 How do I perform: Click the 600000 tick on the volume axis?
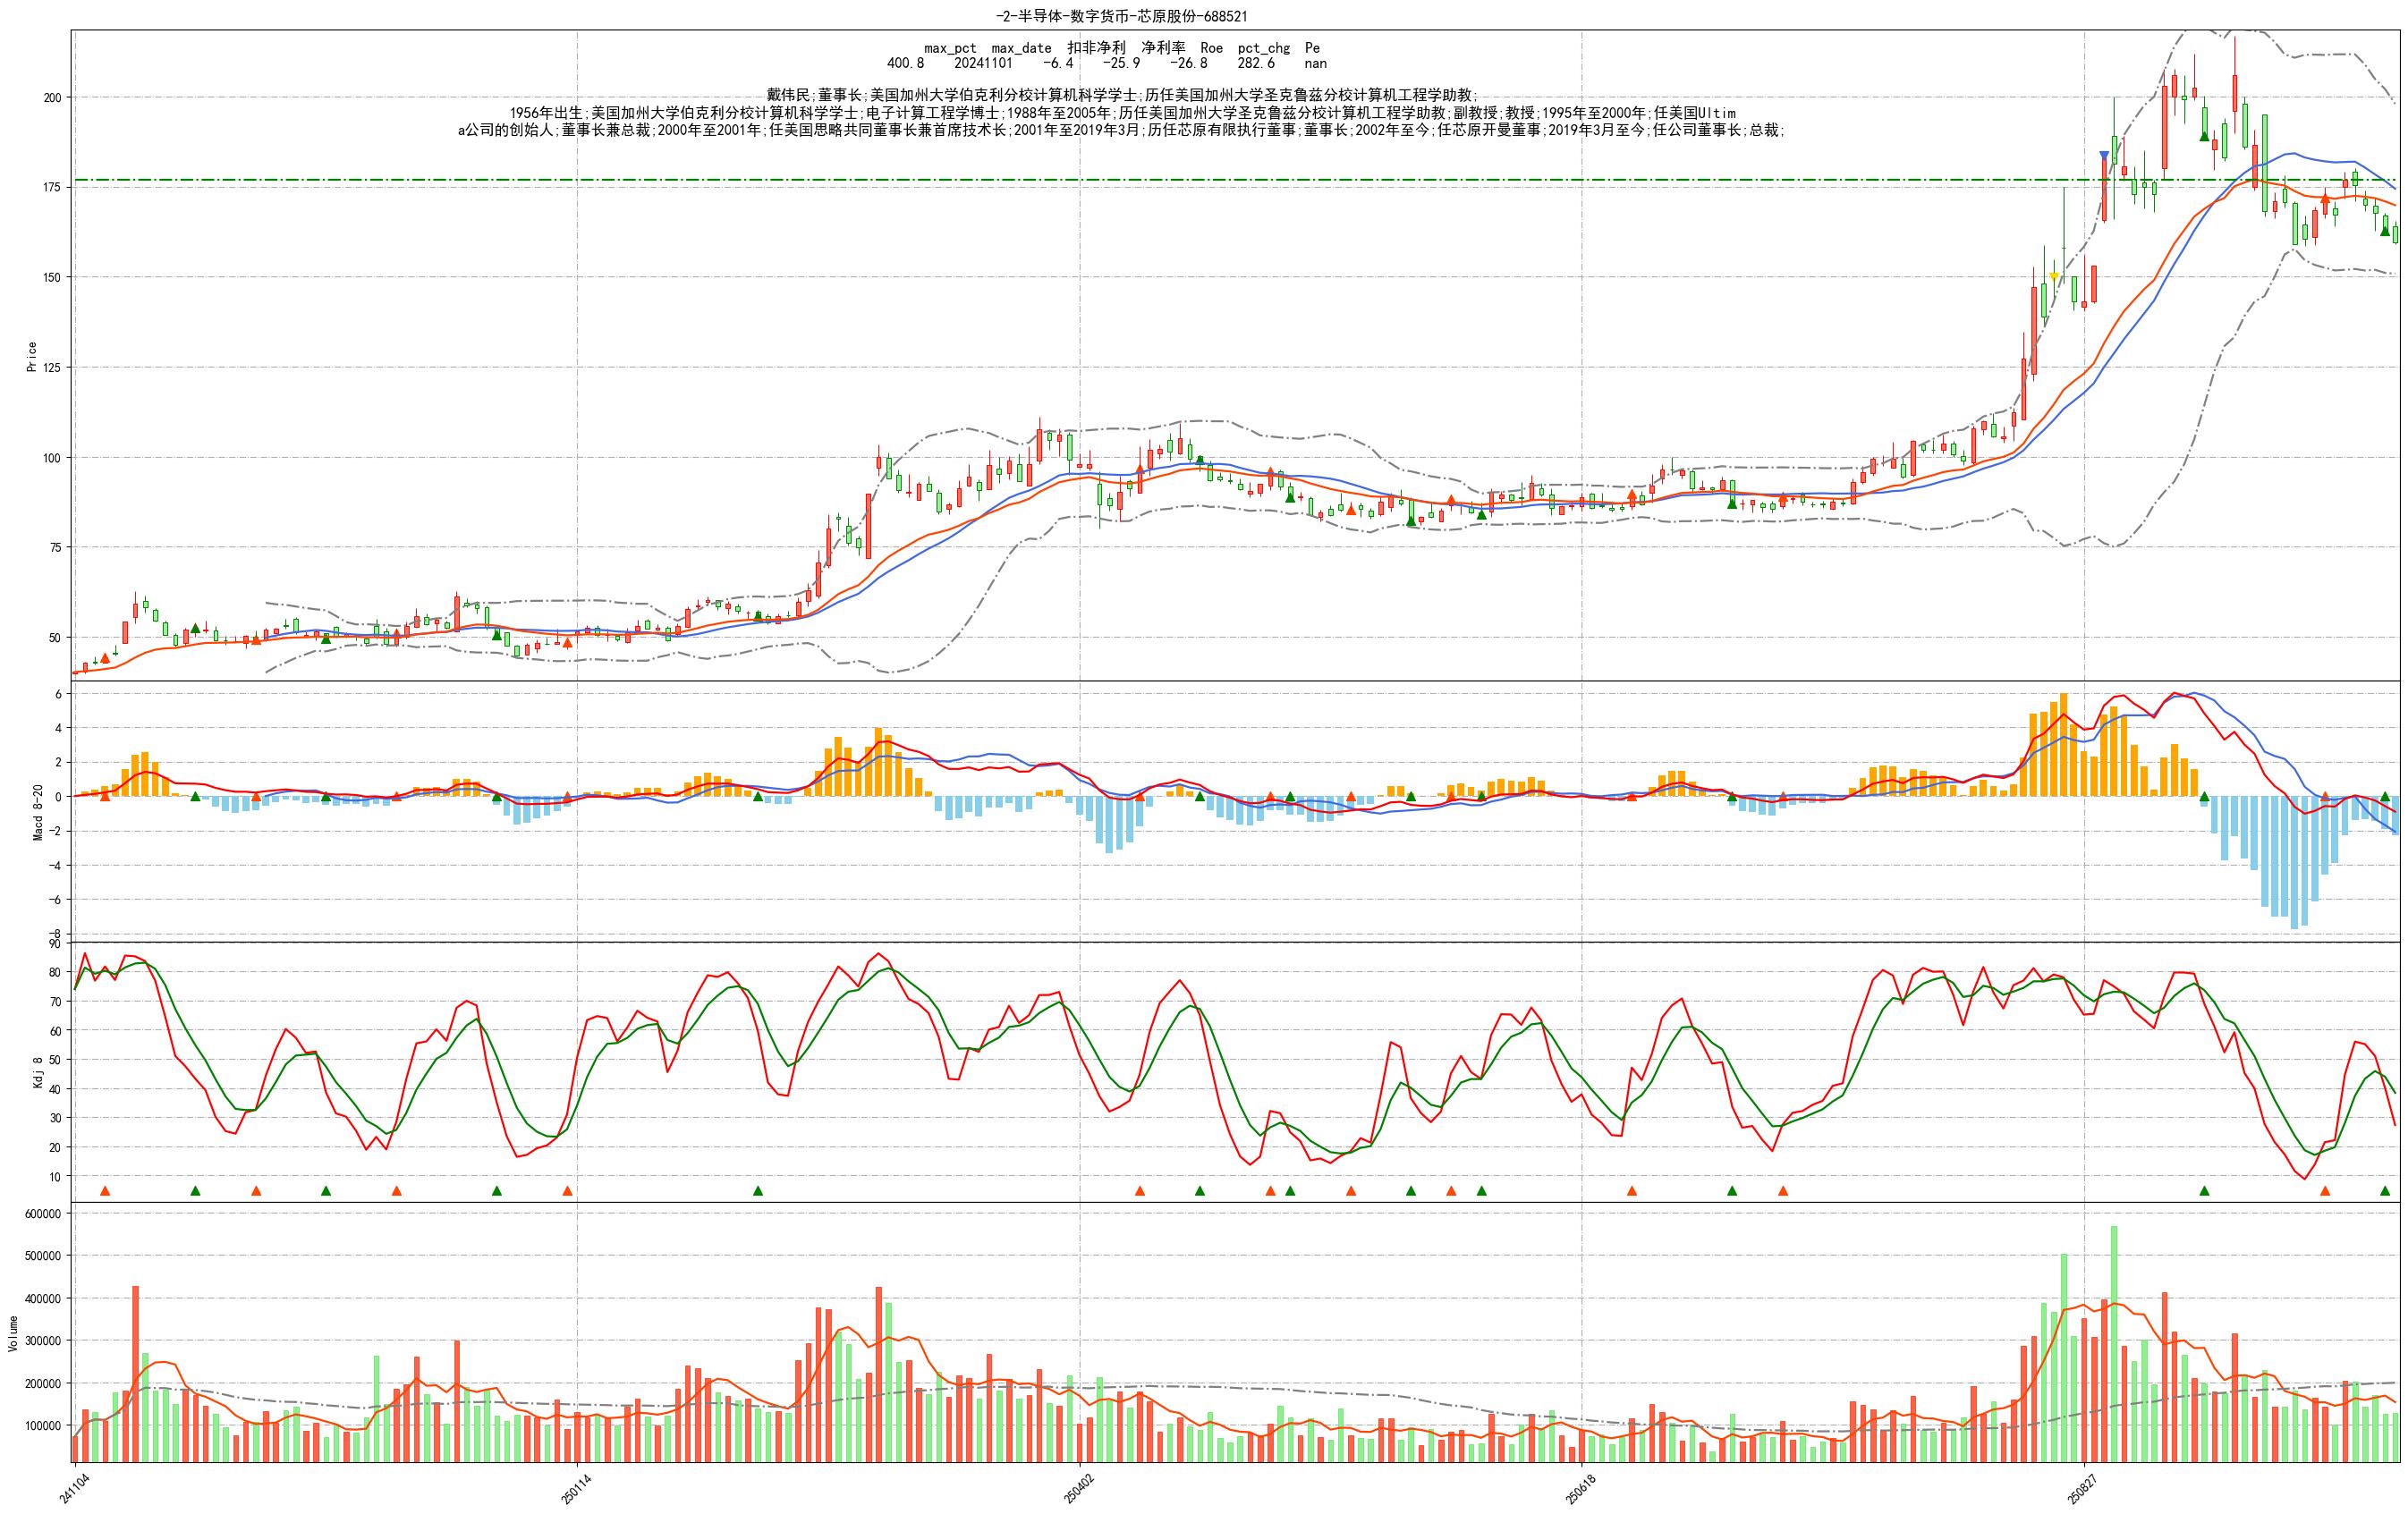tap(41, 1214)
